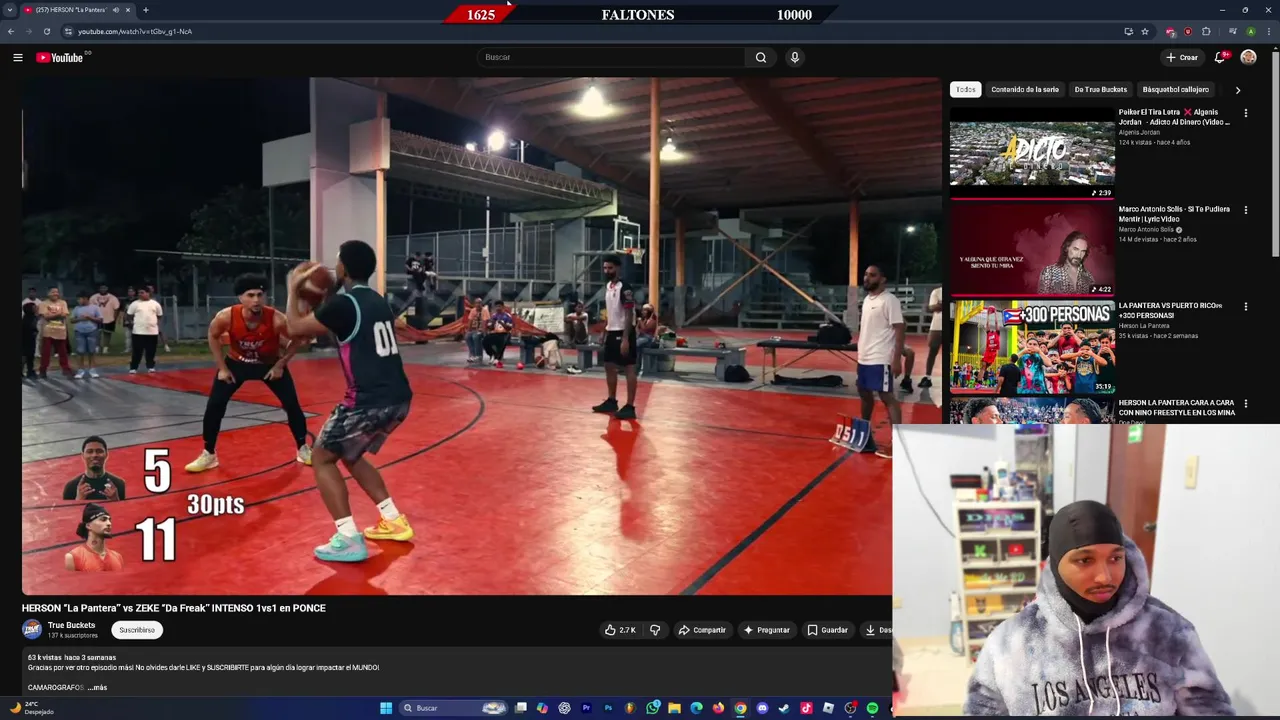Open options for the 'Adicto Al Dinero' video

click(x=1245, y=113)
